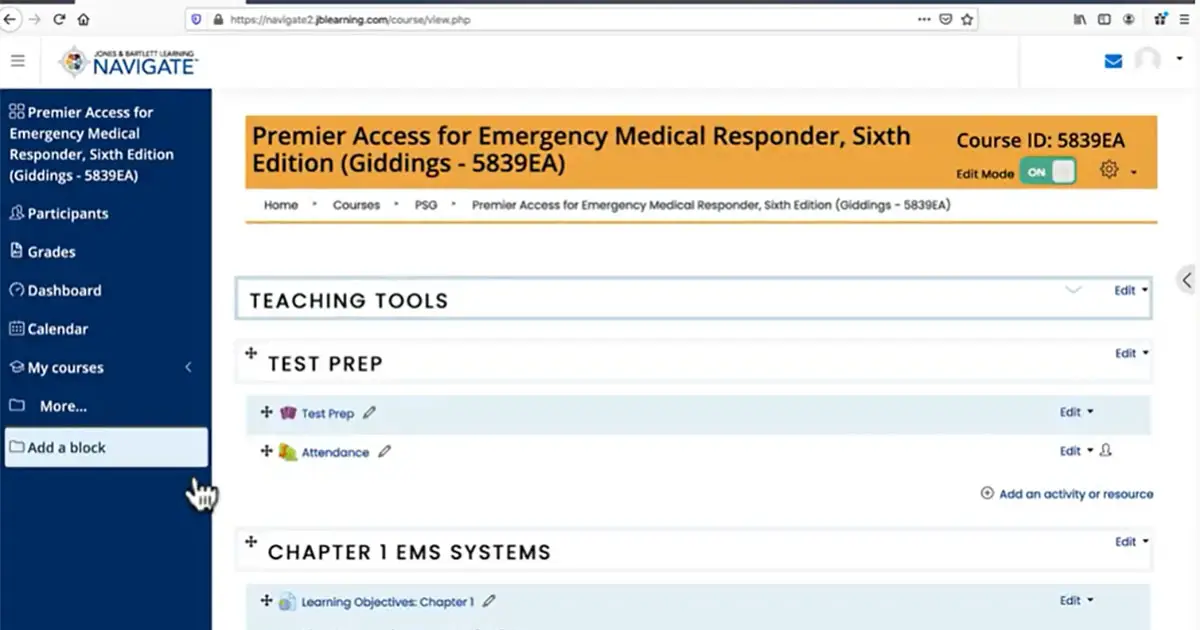The image size is (1200, 630).
Task: Click the user icon on Attendance row
Action: tap(1106, 451)
